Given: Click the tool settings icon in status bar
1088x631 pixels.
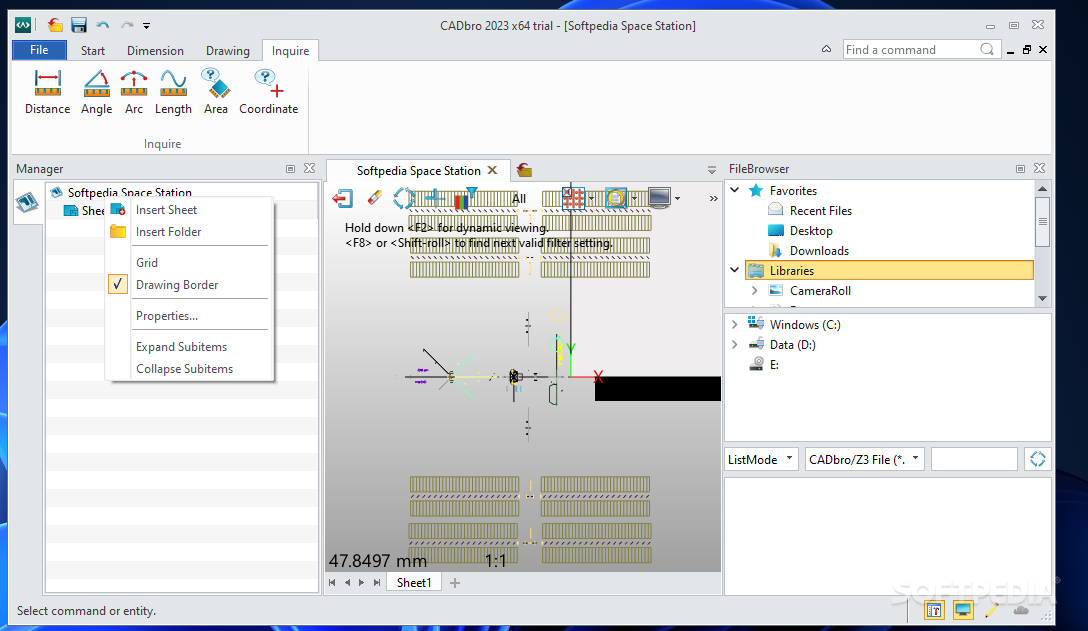Looking at the screenshot, I should 934,610.
